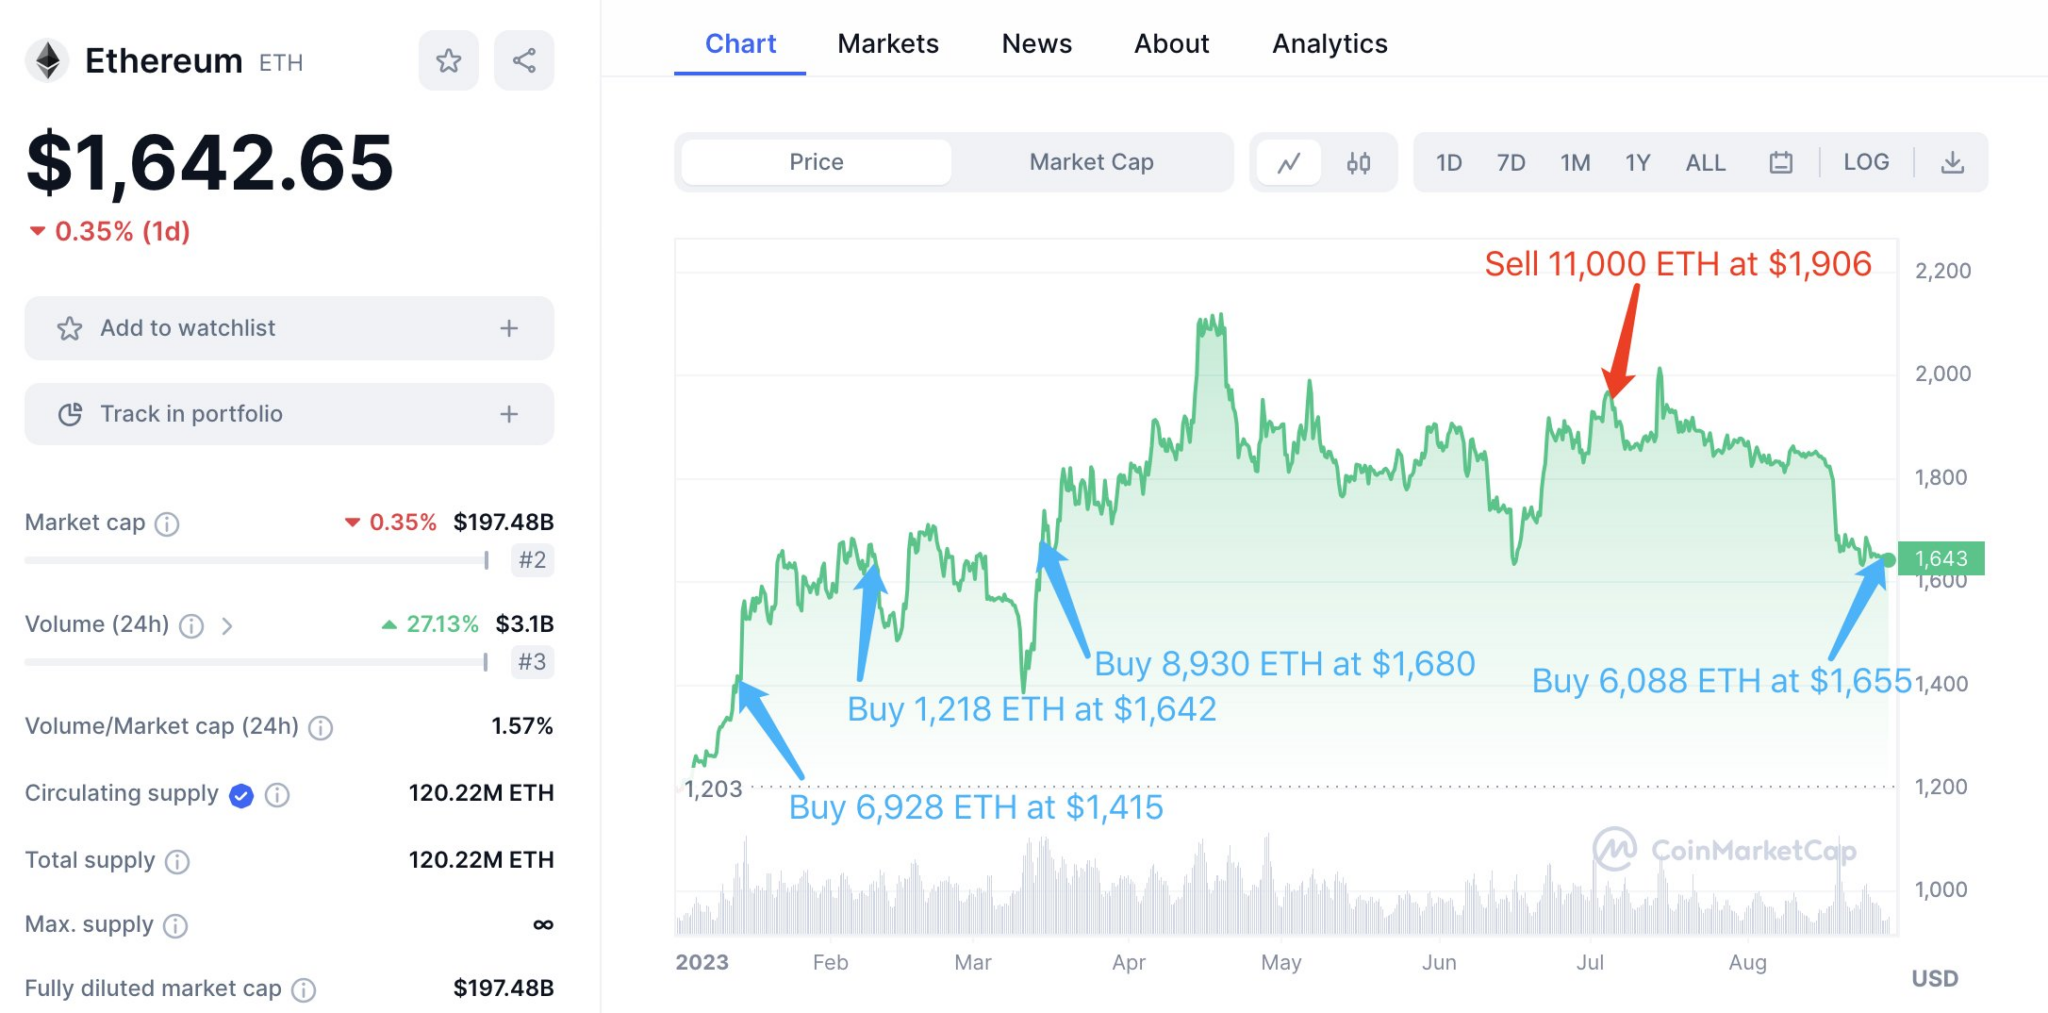Click info icon next to Max. supply
Screen dimensions: 2048x1013
175,926
